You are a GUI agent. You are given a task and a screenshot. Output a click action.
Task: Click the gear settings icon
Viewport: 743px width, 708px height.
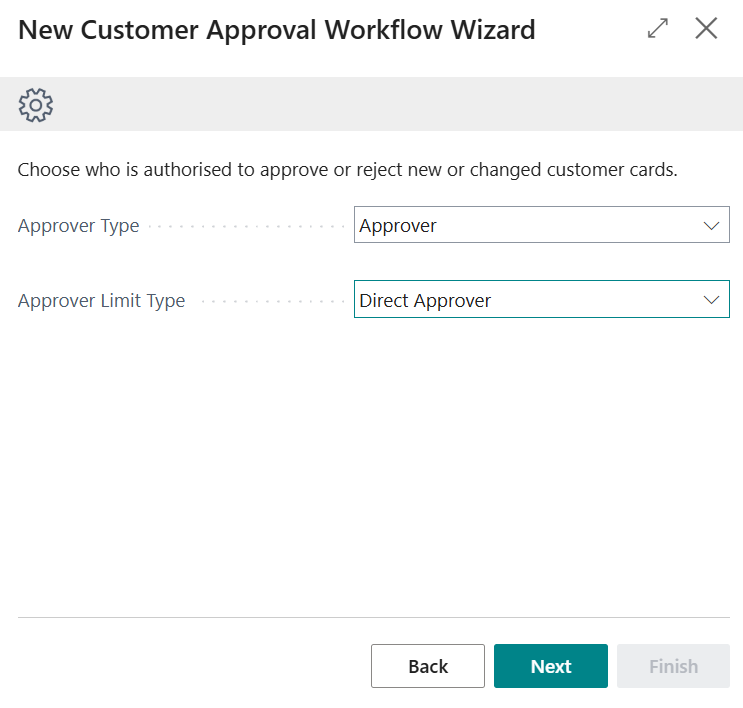pos(36,104)
